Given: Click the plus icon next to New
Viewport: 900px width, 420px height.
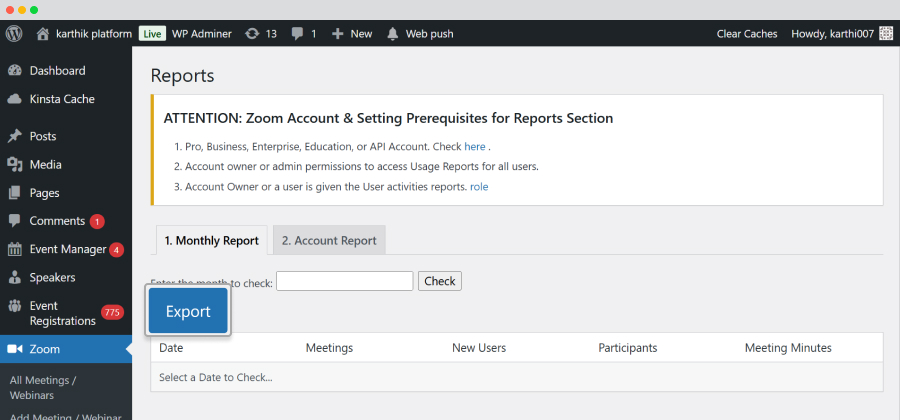Looking at the screenshot, I should (x=338, y=34).
